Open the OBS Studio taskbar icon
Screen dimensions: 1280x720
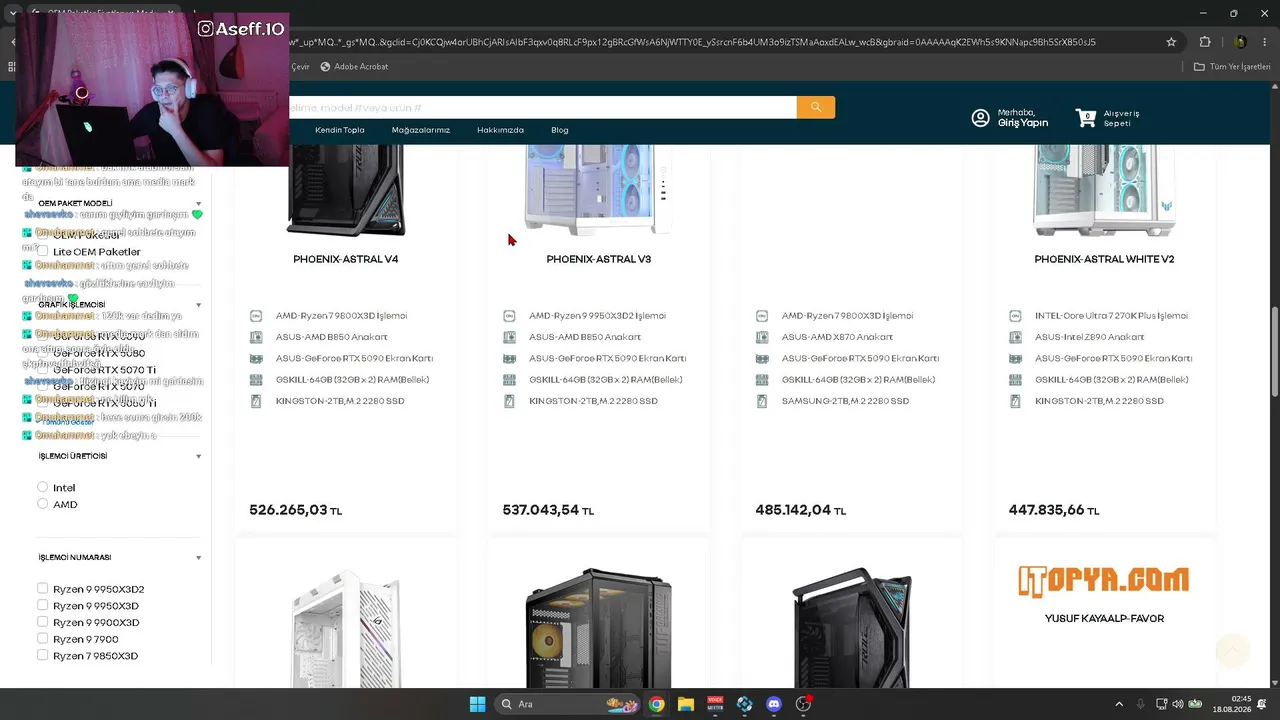pos(803,704)
